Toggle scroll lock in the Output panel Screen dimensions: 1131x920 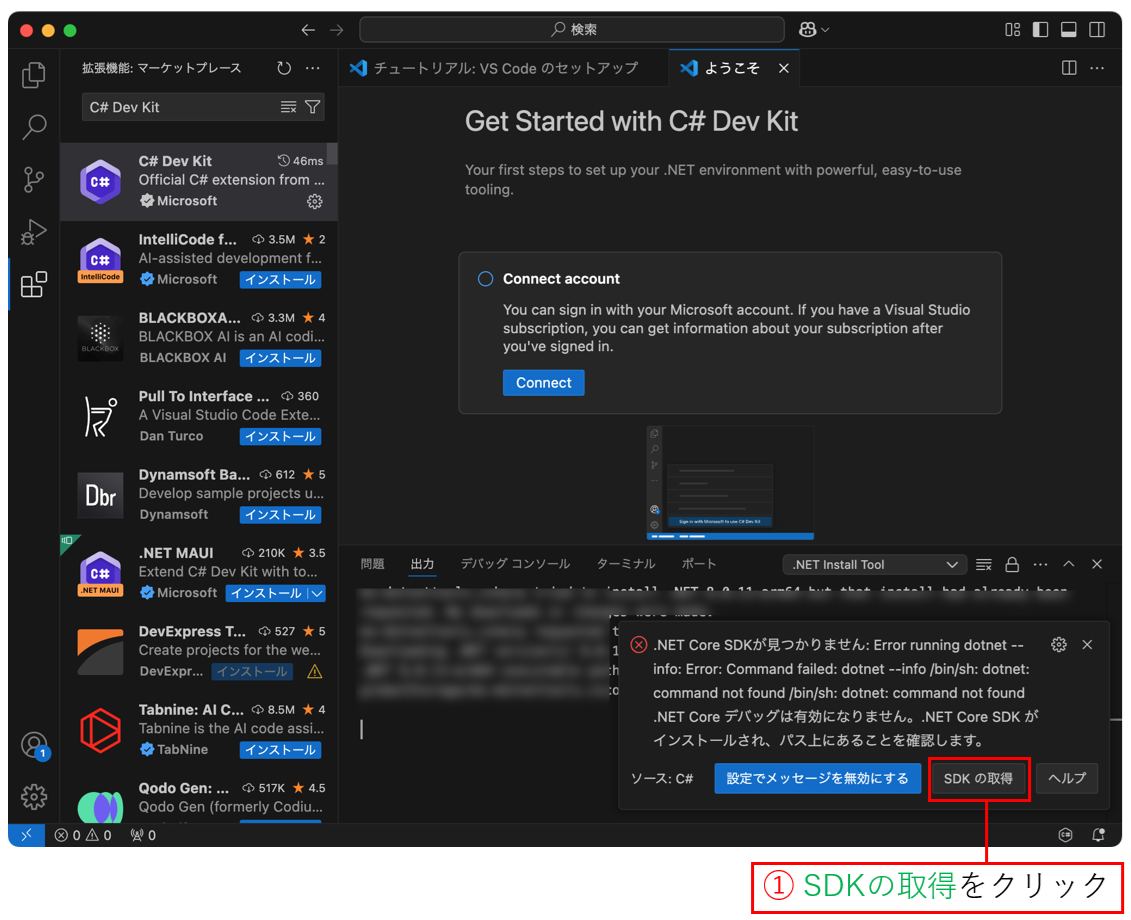coord(1012,563)
